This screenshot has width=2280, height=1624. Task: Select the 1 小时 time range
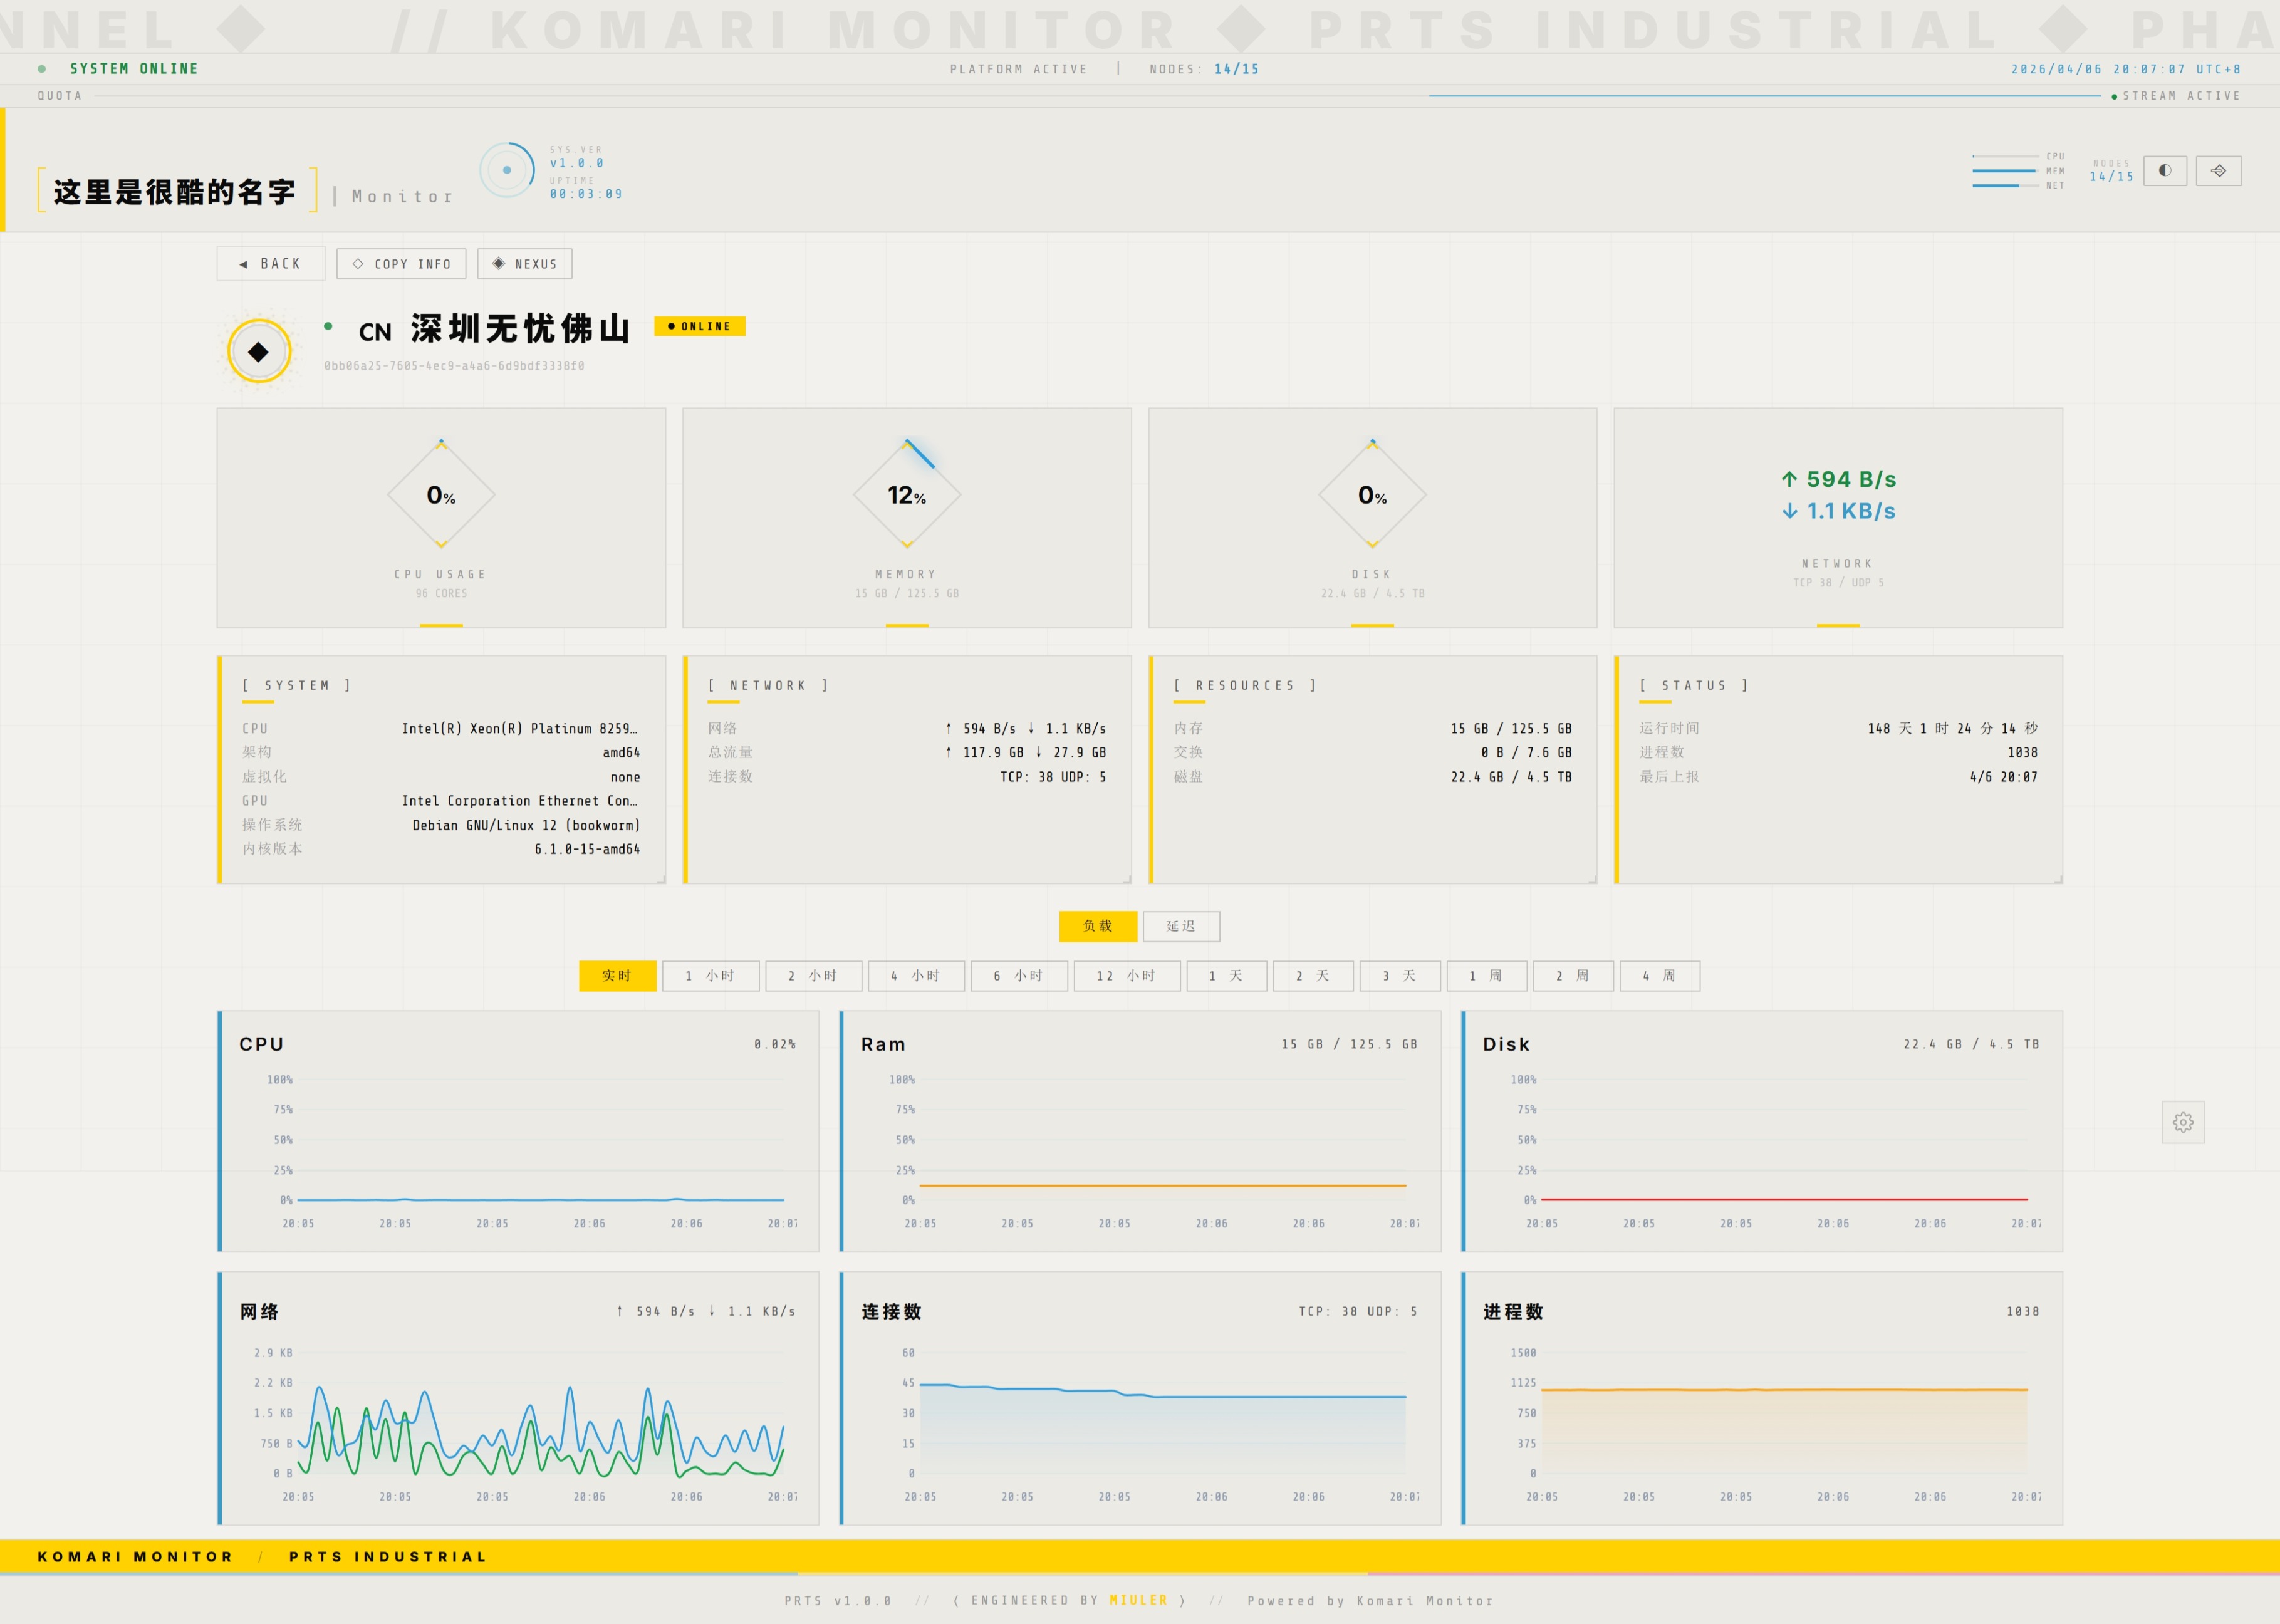(710, 976)
